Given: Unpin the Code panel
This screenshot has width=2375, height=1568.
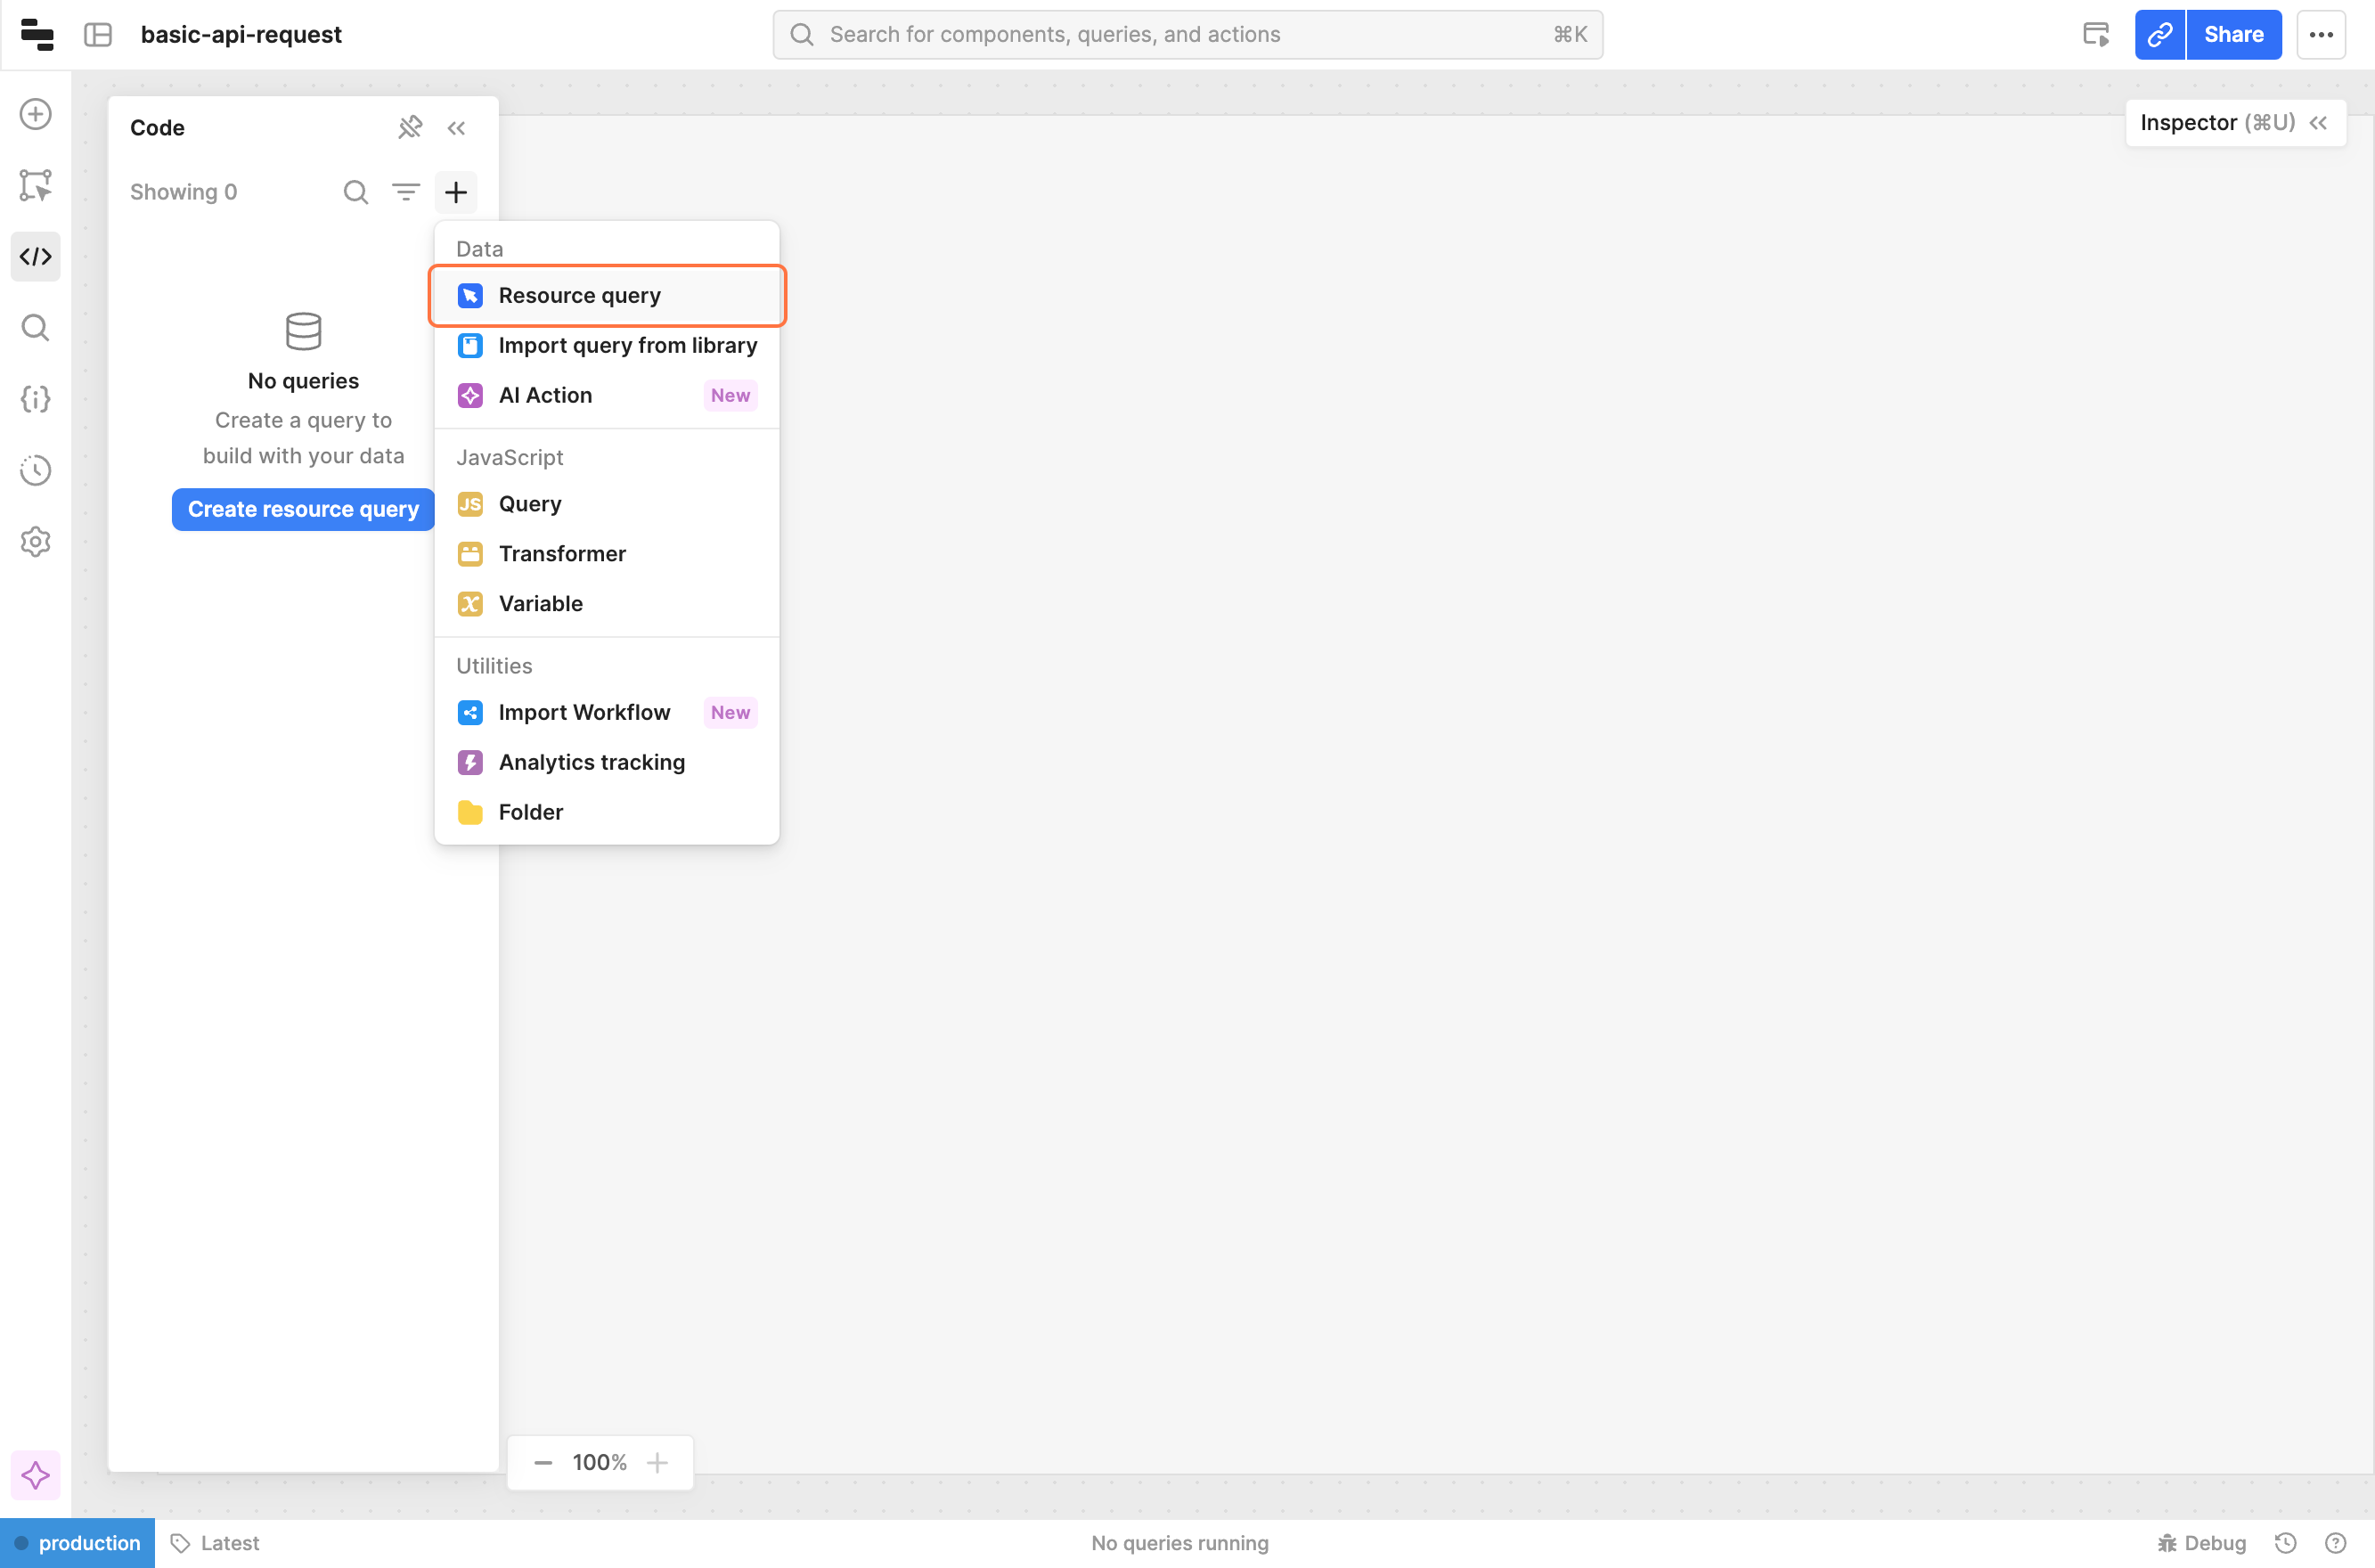Looking at the screenshot, I should pos(410,127).
